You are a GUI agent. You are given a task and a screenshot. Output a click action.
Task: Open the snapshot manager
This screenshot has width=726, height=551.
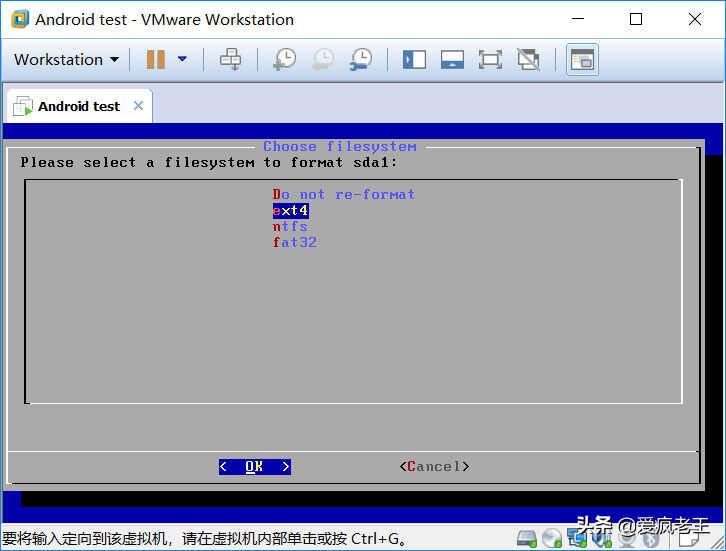click(361, 60)
